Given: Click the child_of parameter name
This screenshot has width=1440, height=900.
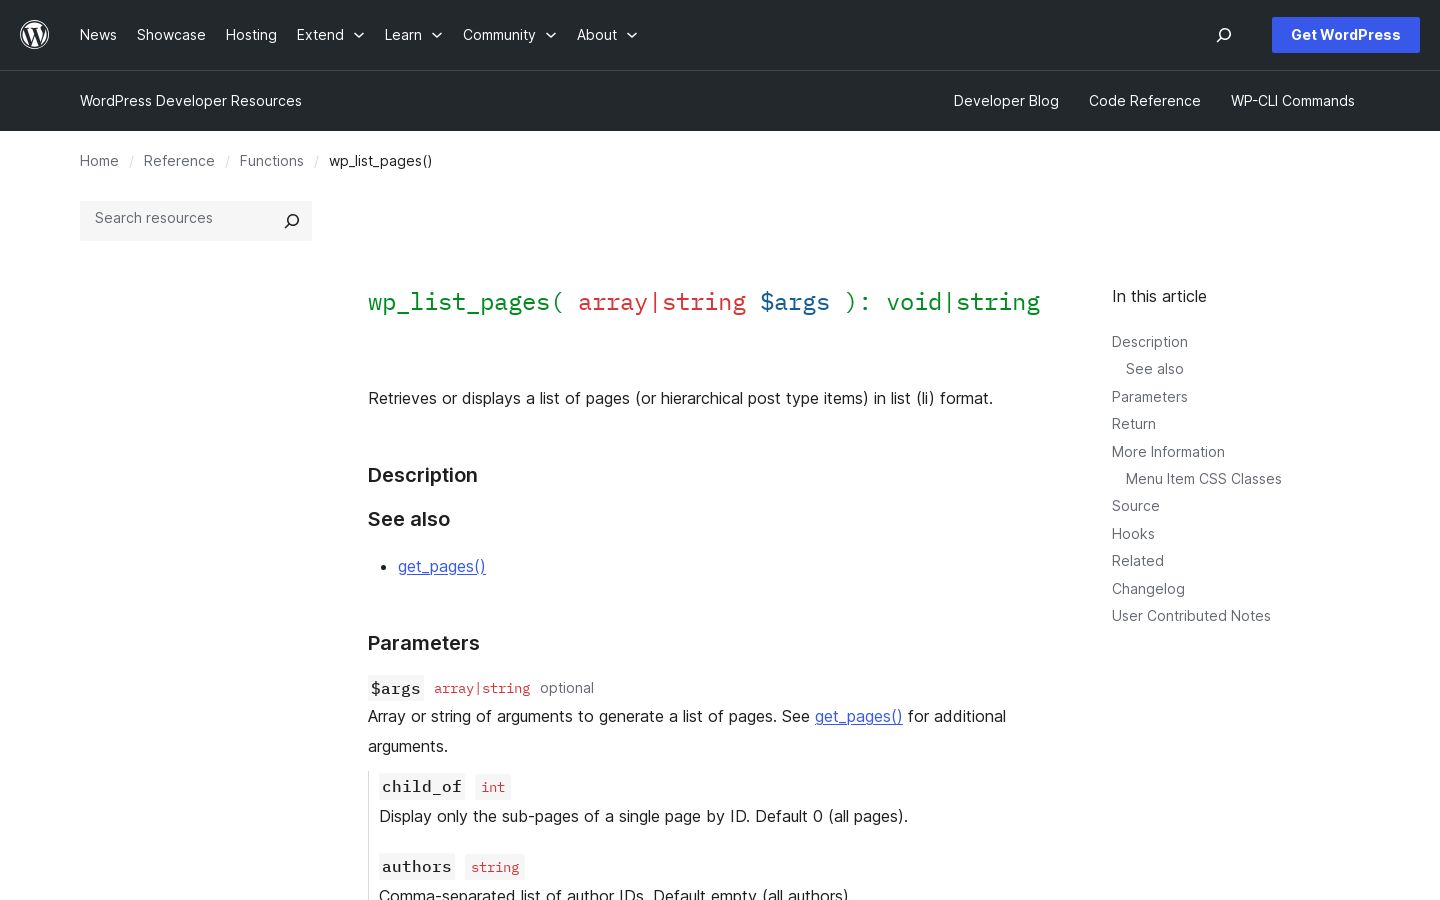Looking at the screenshot, I should coord(422,786).
